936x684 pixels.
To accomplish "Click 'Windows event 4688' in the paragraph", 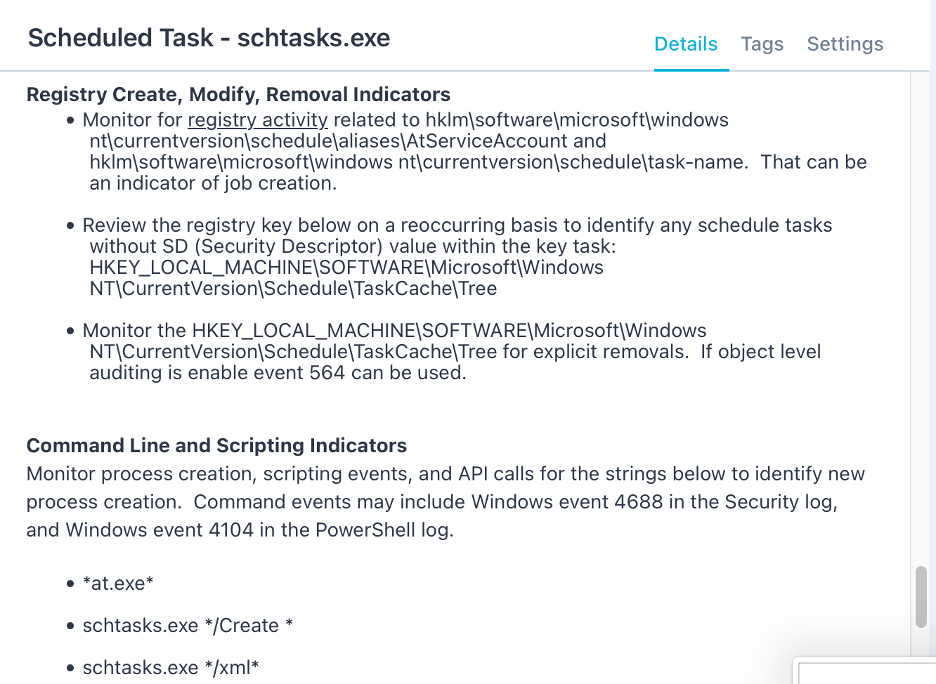I will (567, 502).
